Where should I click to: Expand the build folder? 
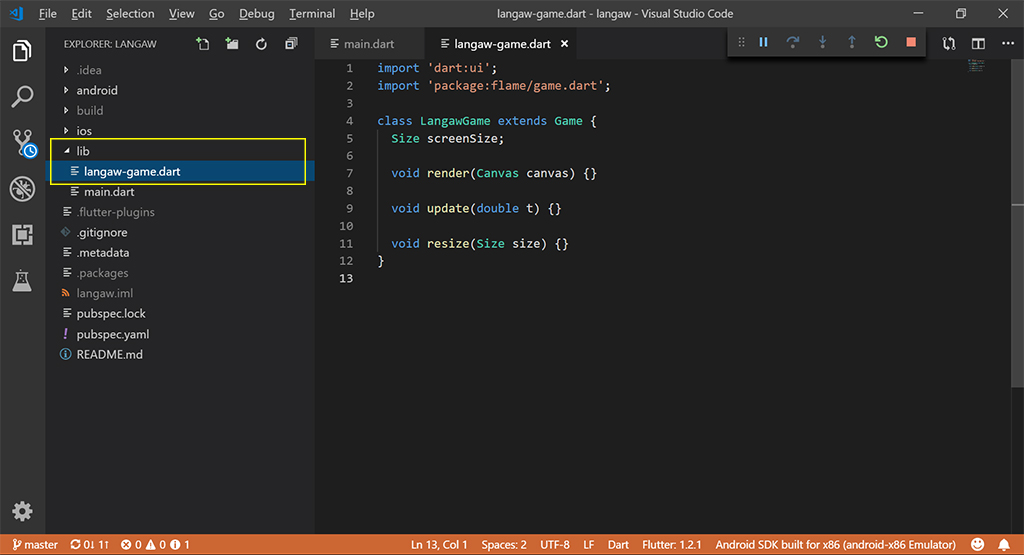tap(90, 110)
